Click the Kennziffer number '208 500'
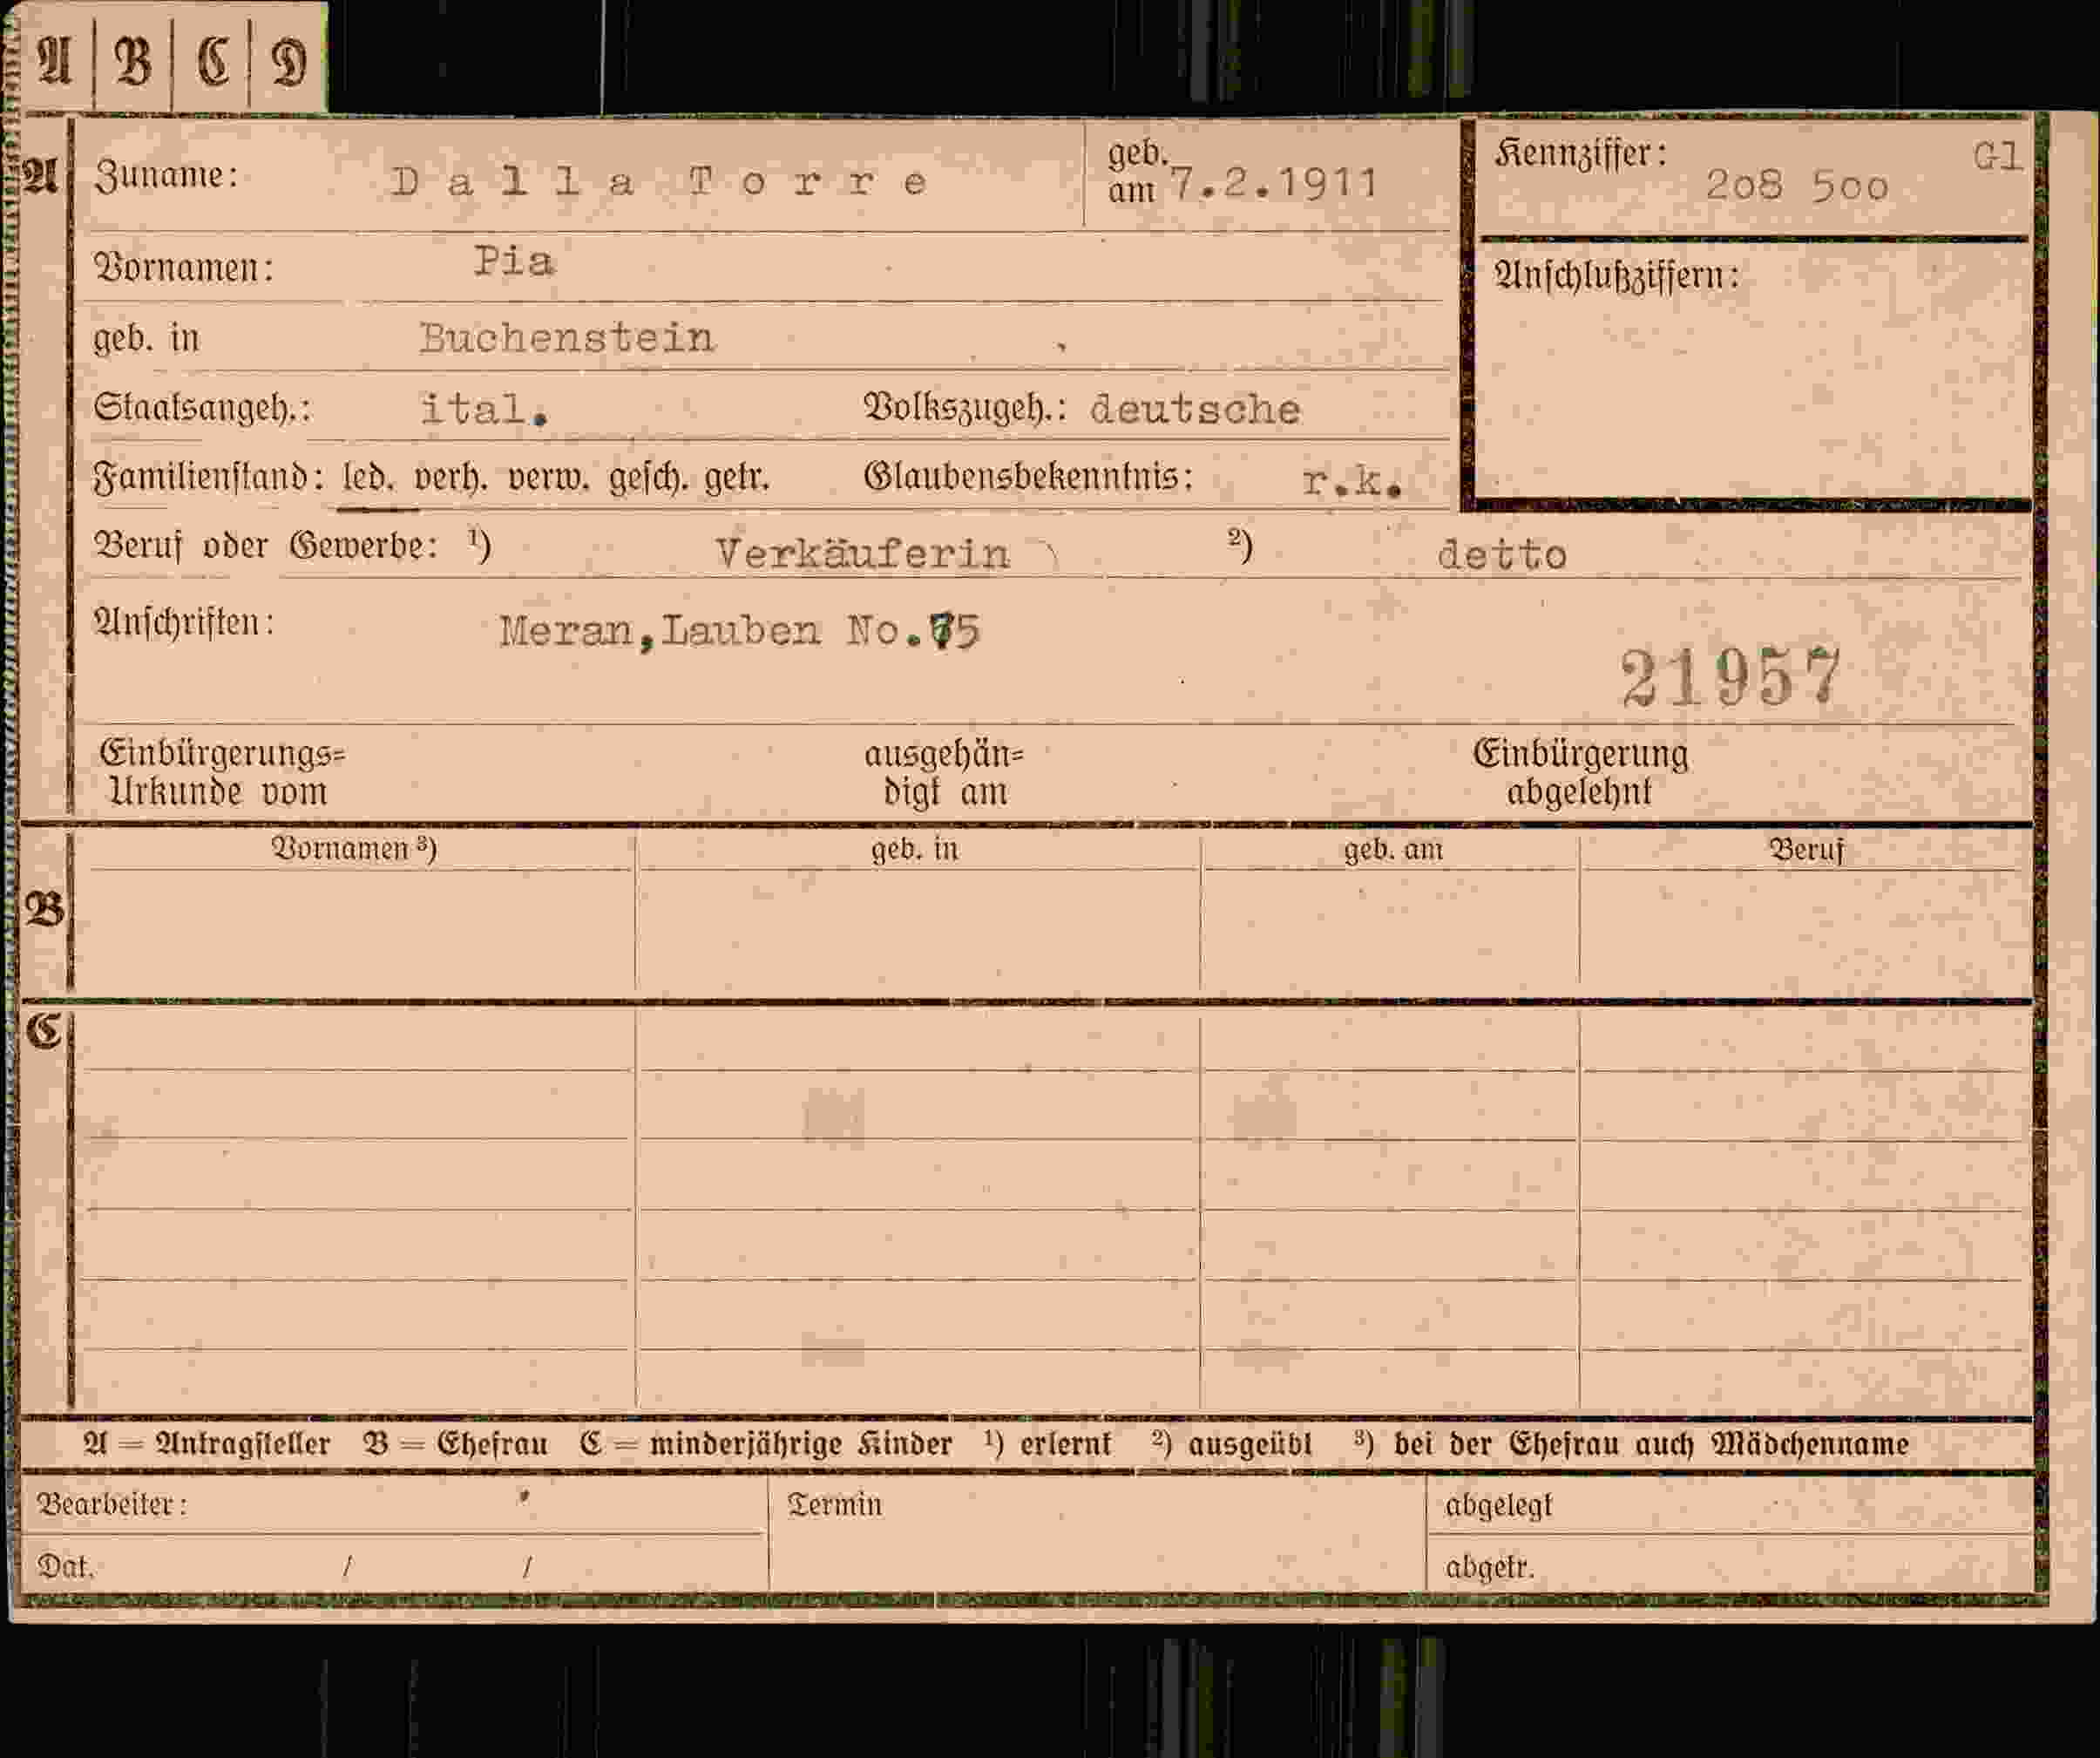Image resolution: width=2100 pixels, height=1758 pixels. 1797,186
